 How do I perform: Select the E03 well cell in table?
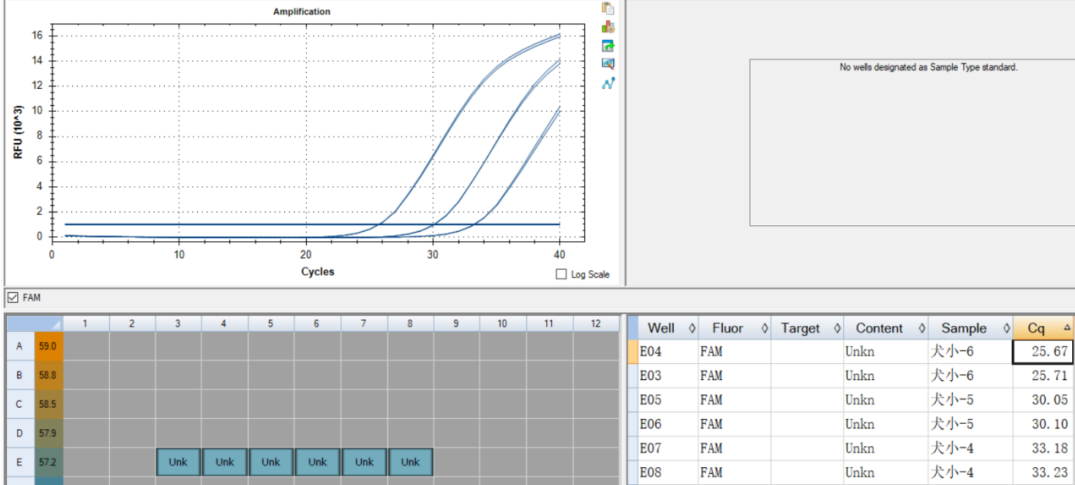(668, 376)
